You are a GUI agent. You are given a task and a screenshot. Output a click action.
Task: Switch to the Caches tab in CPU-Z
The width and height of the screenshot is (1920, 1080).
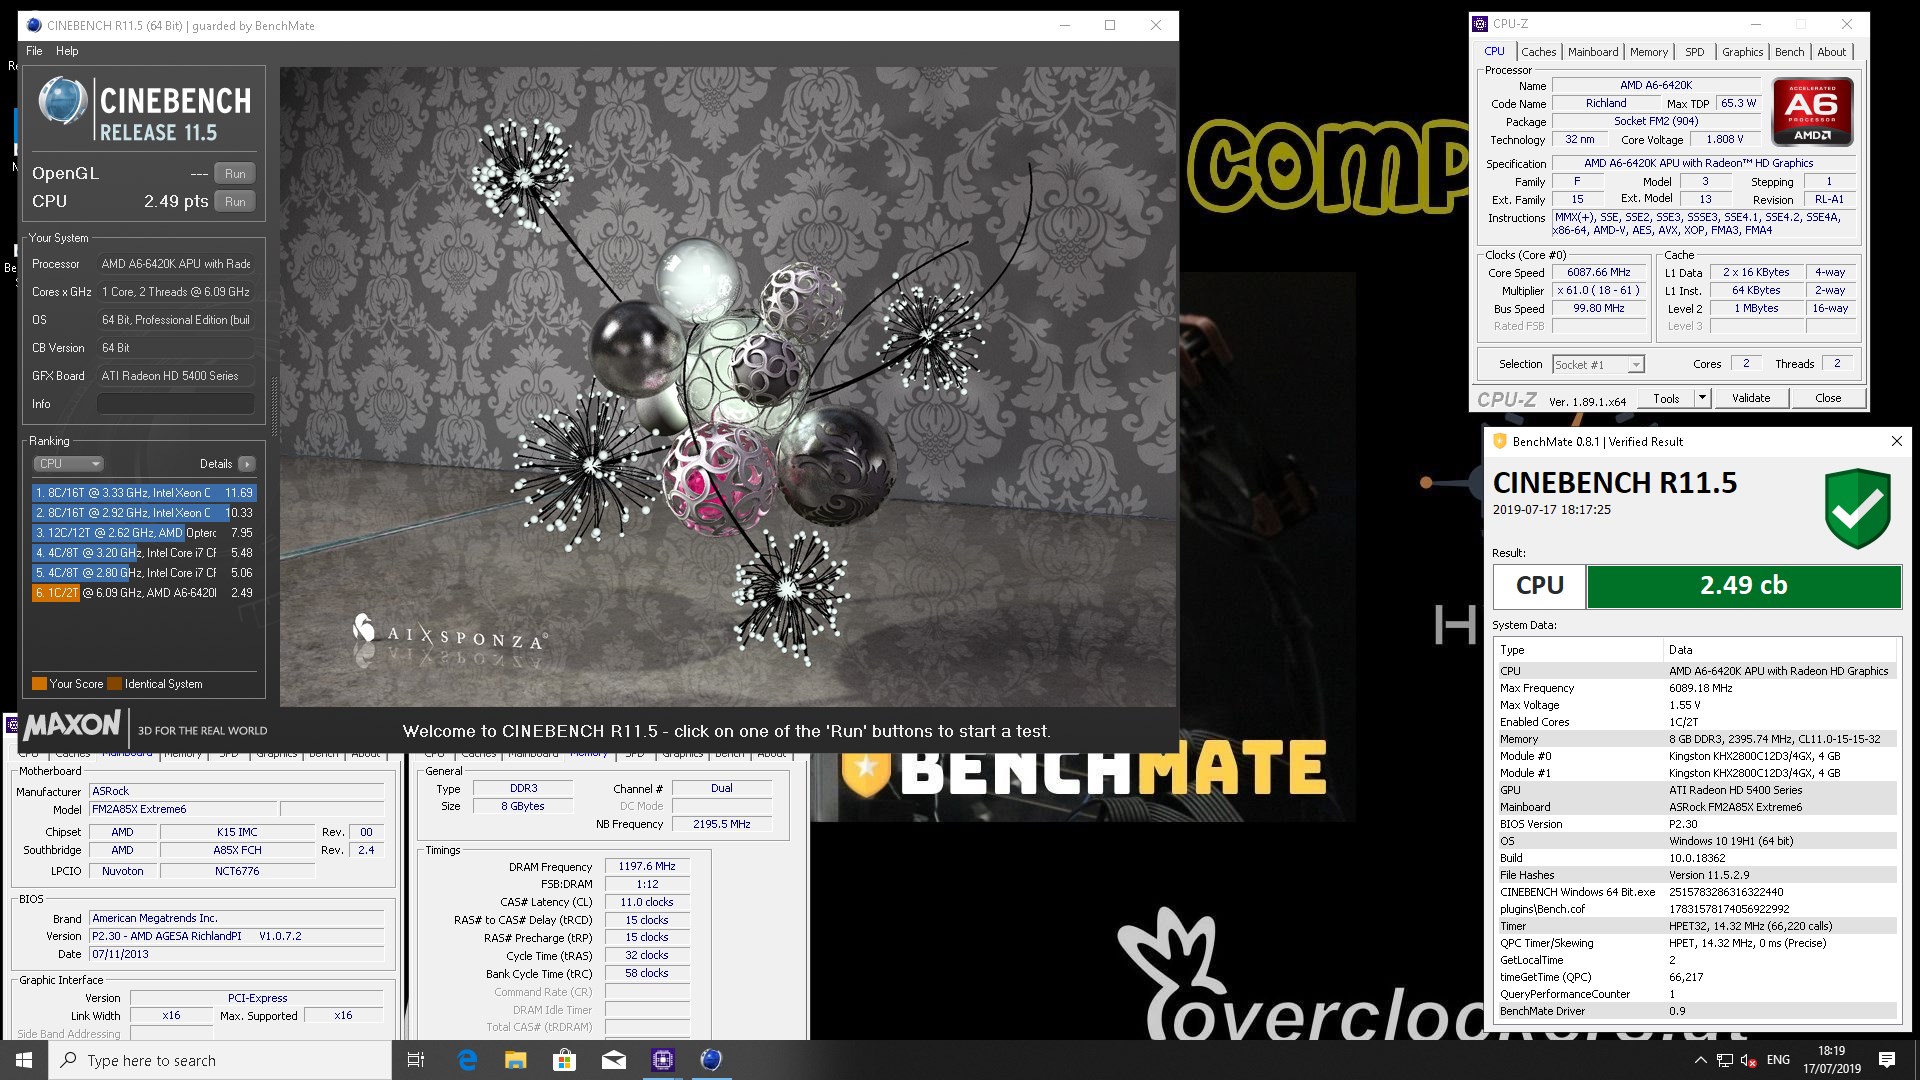pyautogui.click(x=1538, y=52)
